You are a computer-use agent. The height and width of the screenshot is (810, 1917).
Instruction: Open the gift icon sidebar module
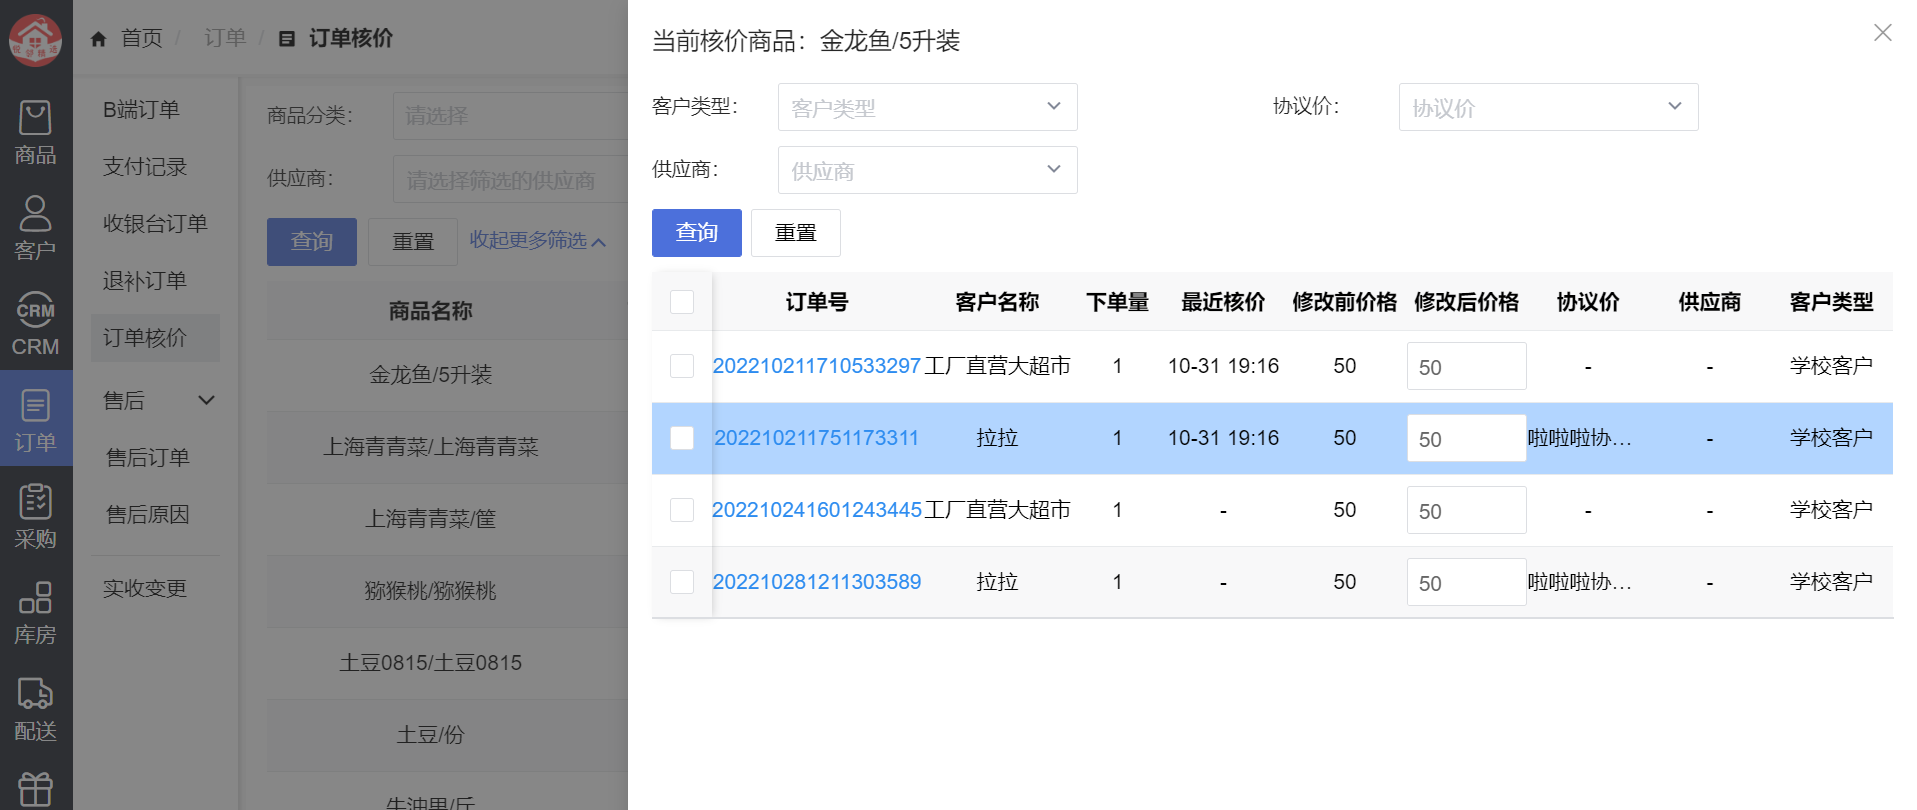pyautogui.click(x=36, y=789)
